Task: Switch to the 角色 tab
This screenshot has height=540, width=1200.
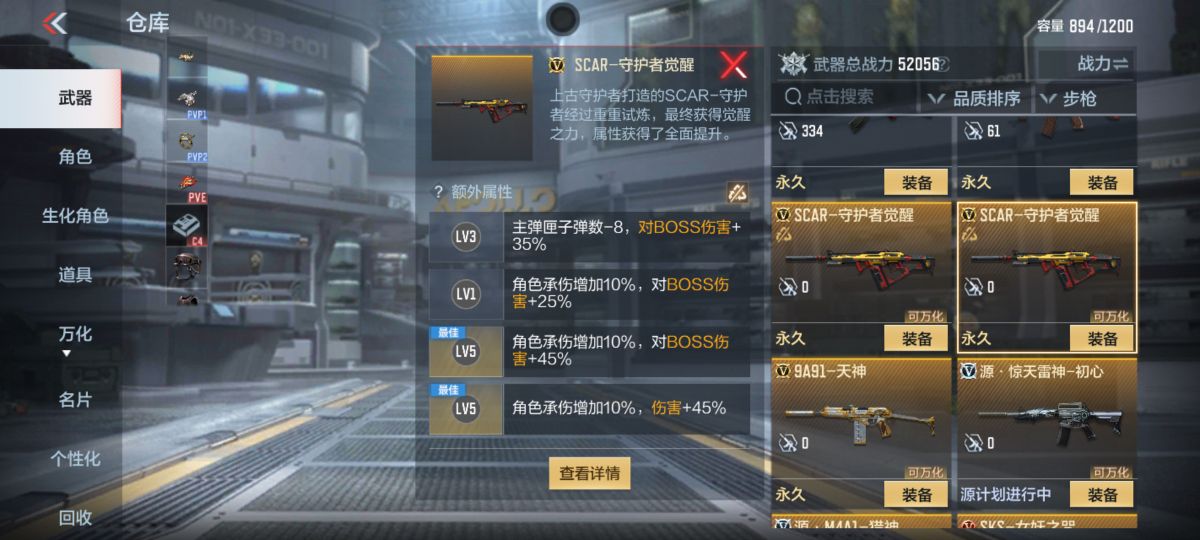Action: (75, 156)
